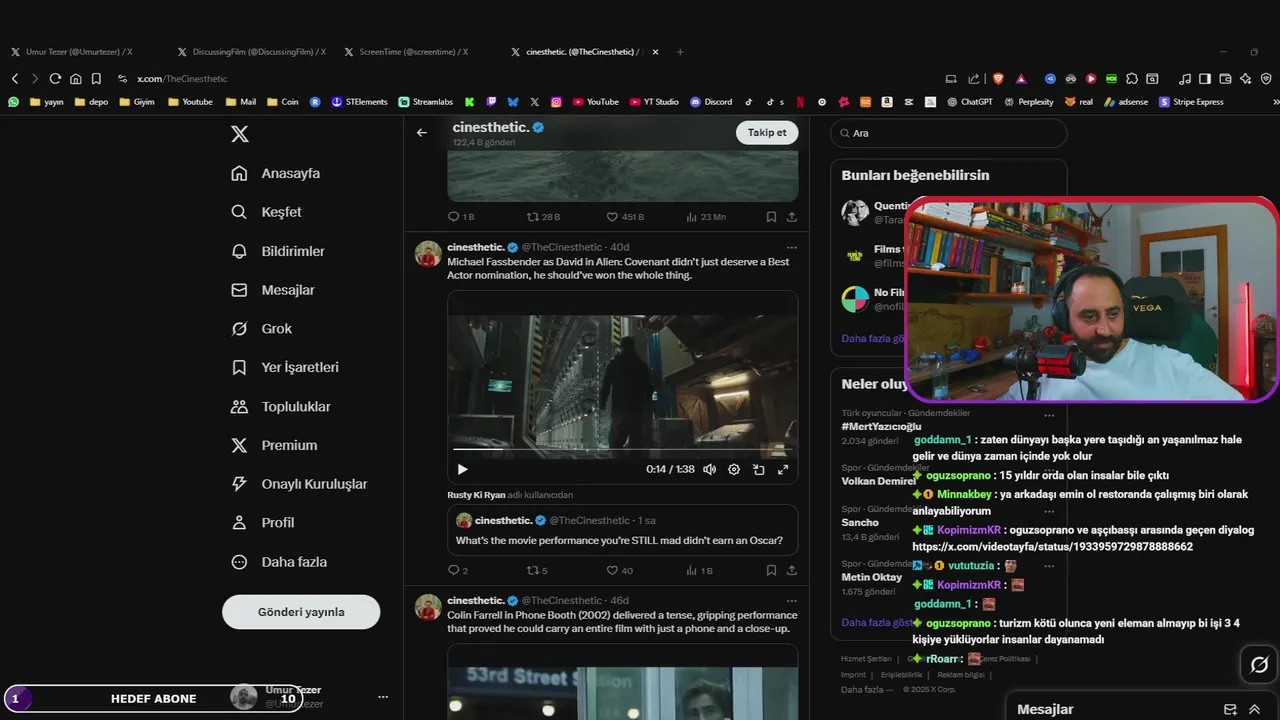Open Keşfet explore in sidebar

pos(266,212)
